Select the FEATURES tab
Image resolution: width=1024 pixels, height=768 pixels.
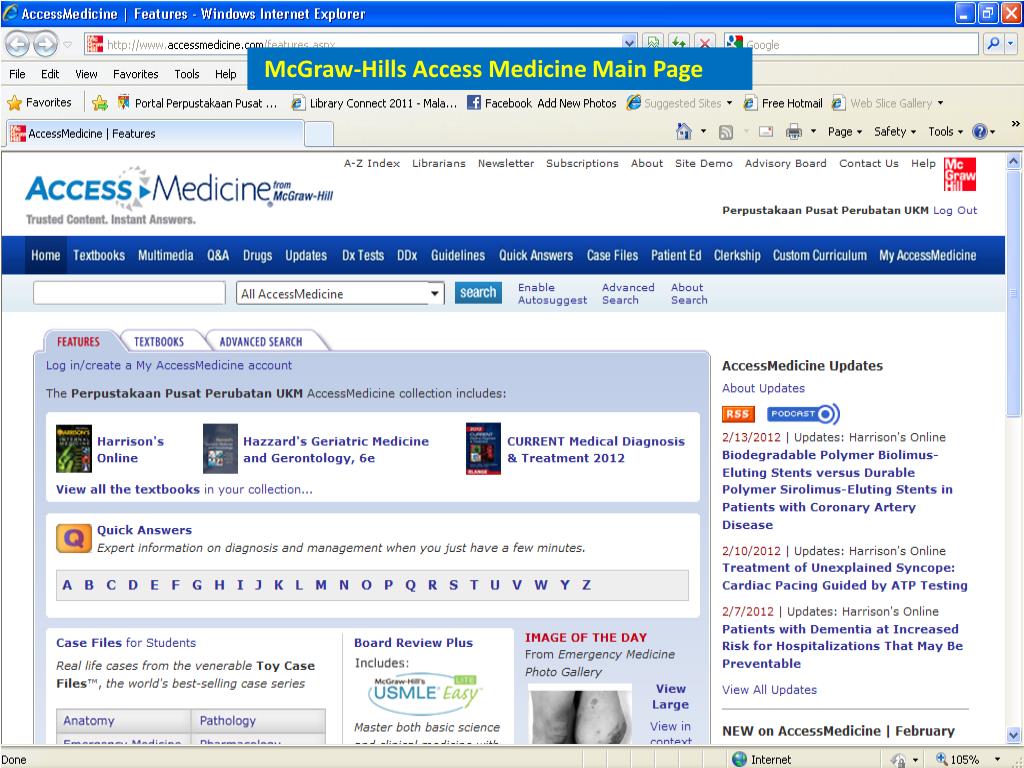[x=78, y=342]
